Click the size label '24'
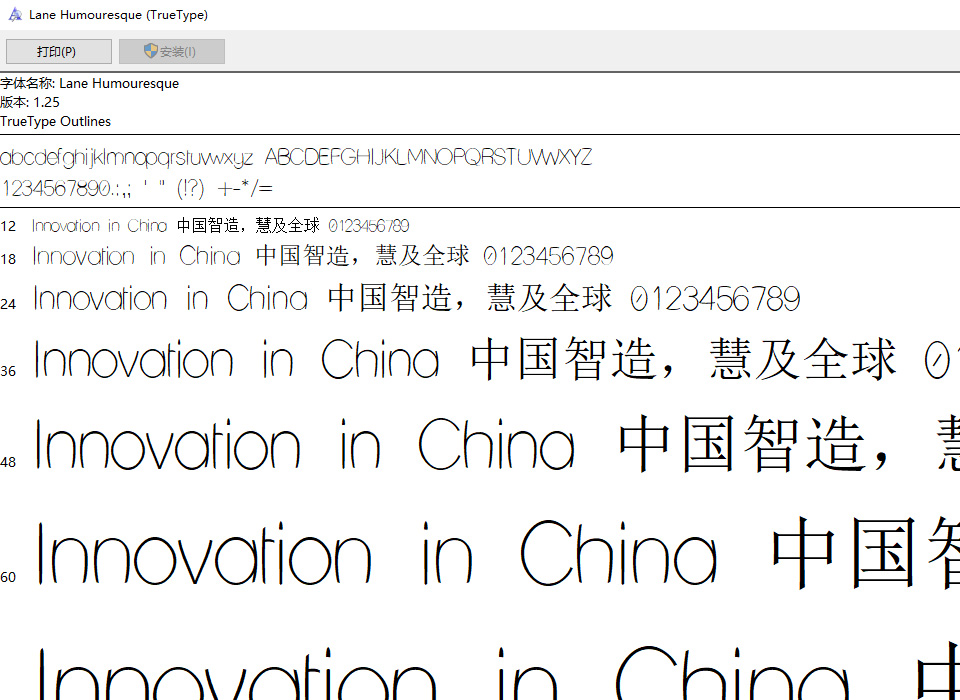Image resolution: width=960 pixels, height=700 pixels. [x=8, y=304]
